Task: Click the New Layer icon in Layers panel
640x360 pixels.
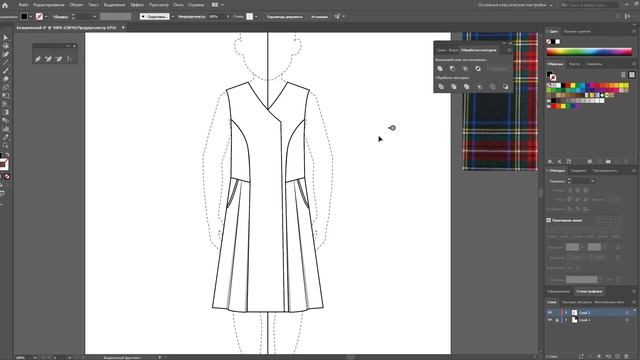Action: click(x=617, y=356)
